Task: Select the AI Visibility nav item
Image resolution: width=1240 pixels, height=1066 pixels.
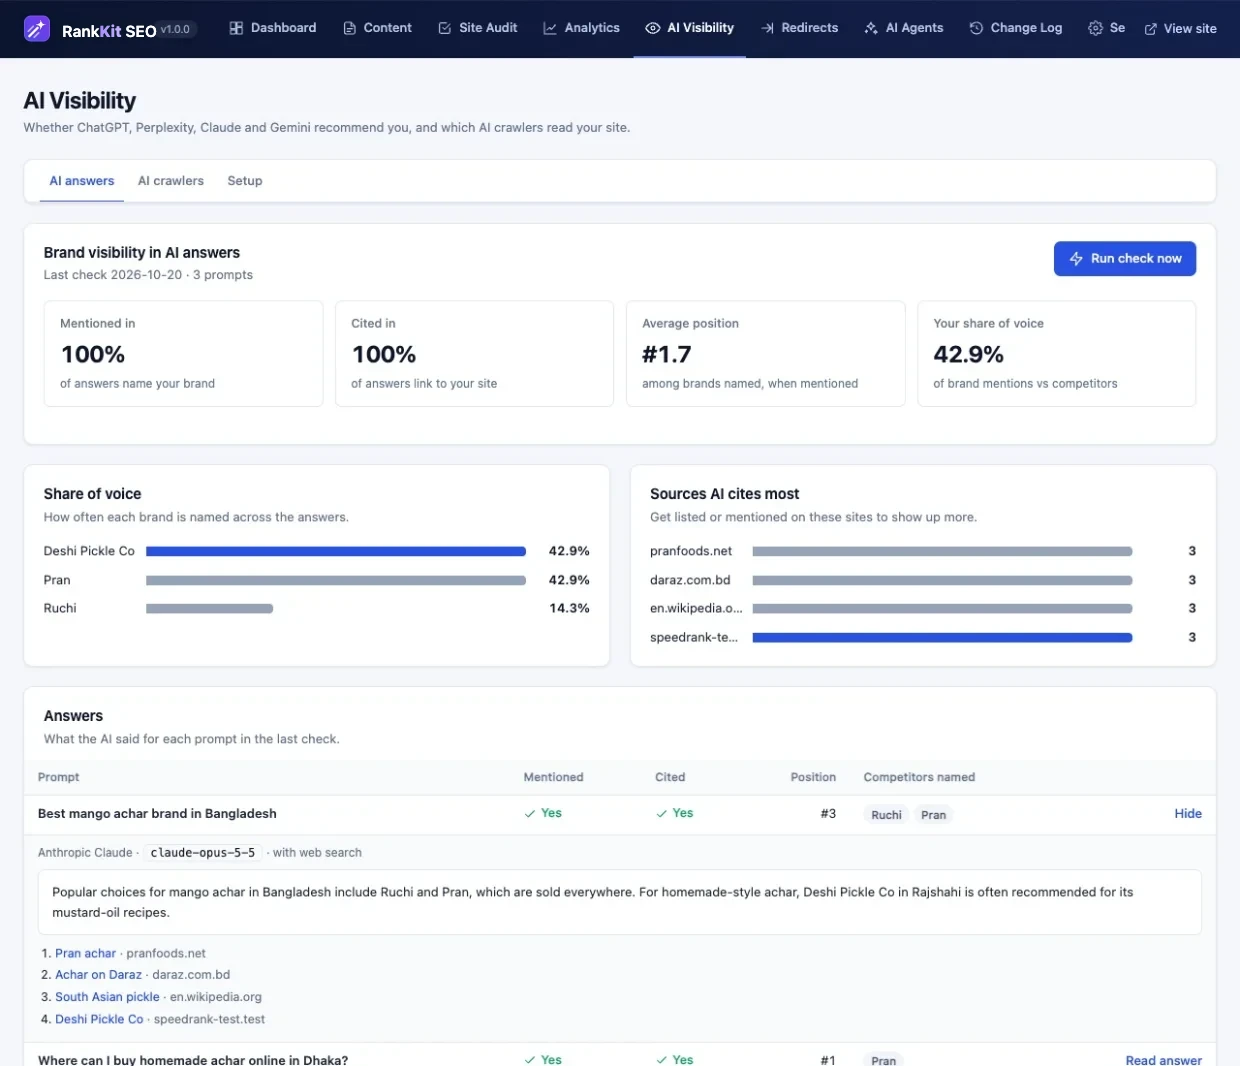Action: point(690,28)
